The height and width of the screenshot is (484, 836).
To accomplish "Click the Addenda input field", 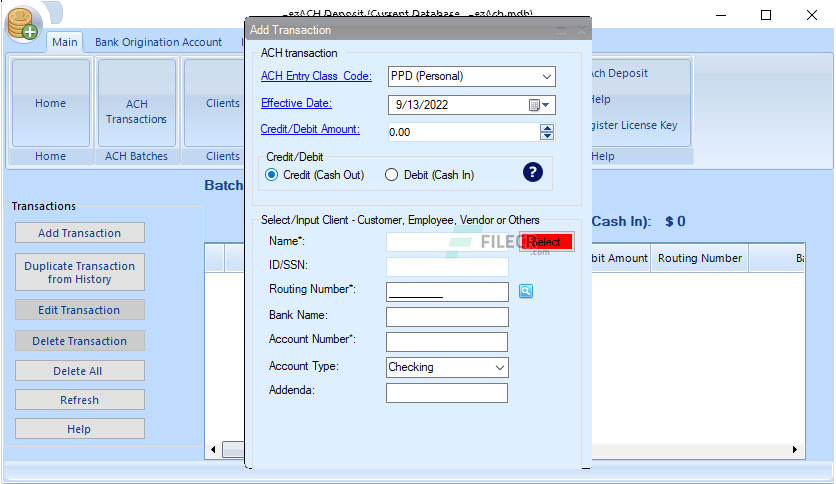I will point(447,393).
